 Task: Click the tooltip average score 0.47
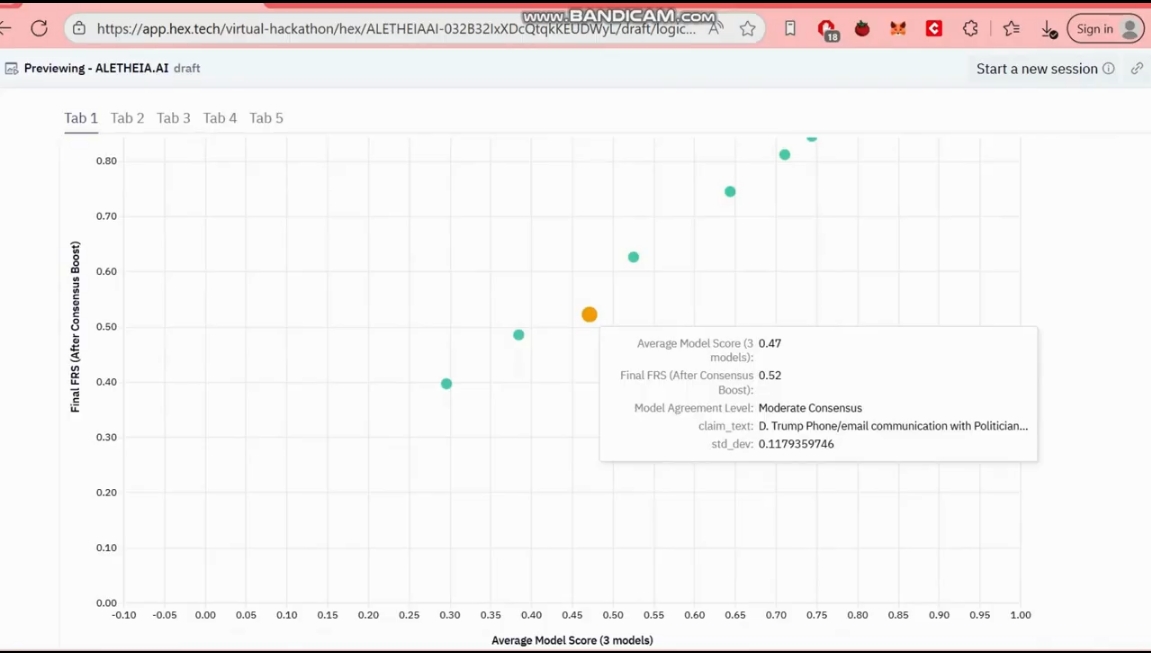tap(770, 343)
